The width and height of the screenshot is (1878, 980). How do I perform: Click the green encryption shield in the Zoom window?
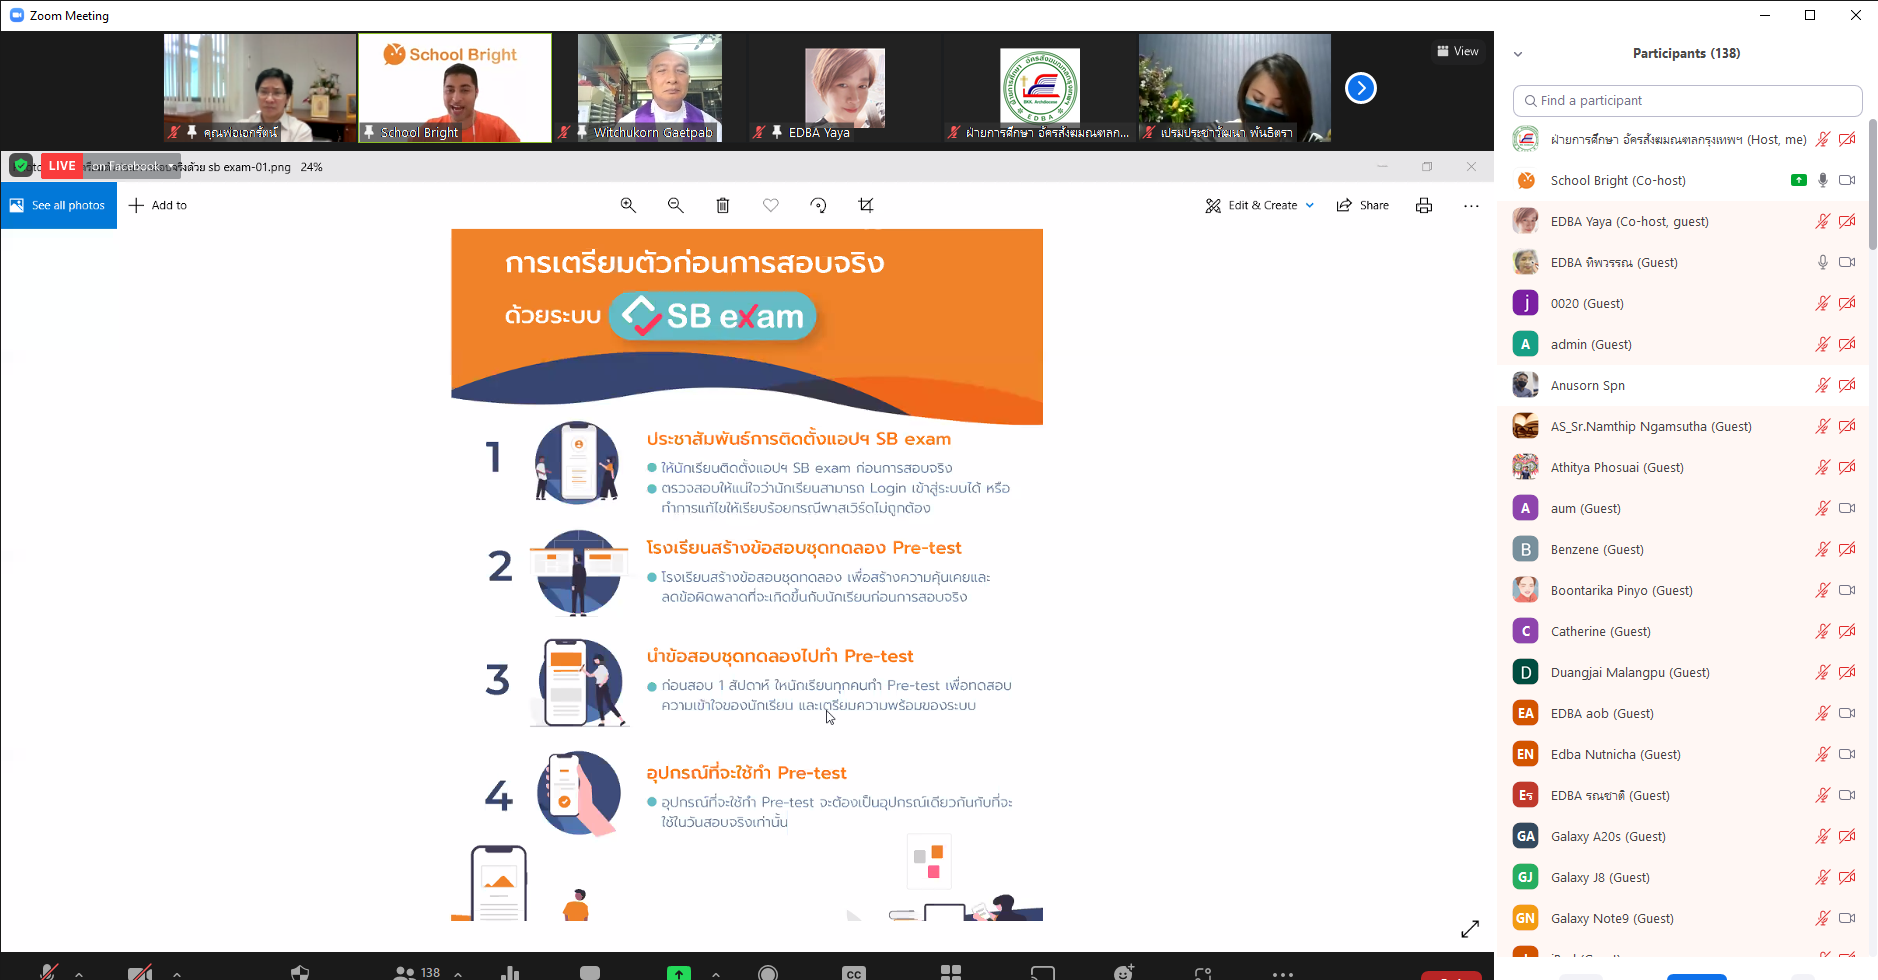(x=21, y=166)
